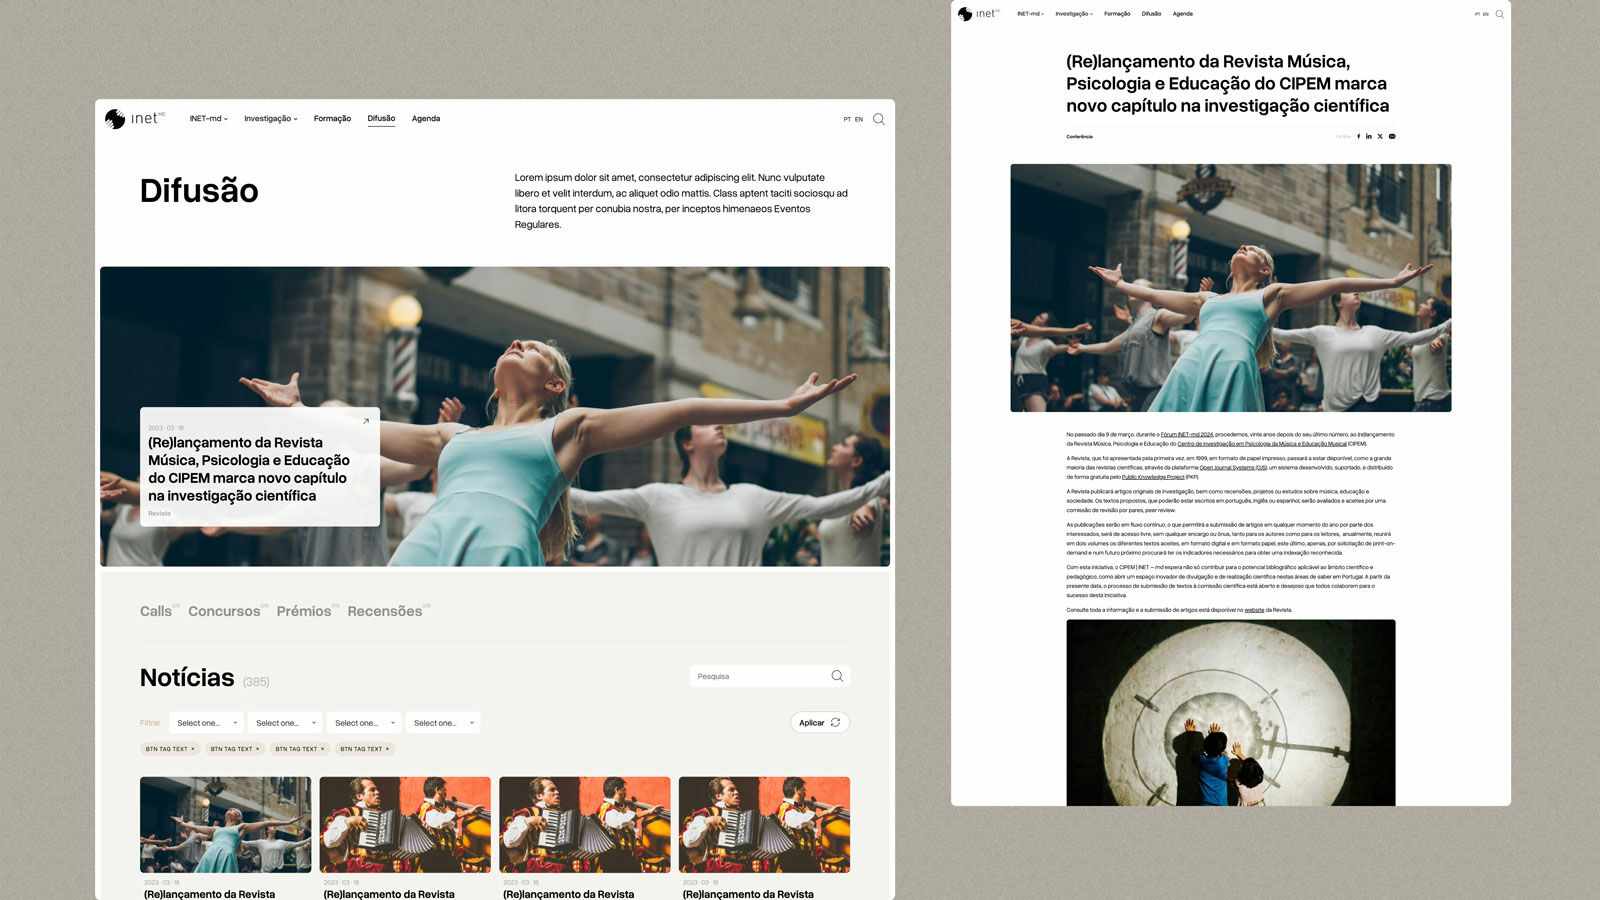Click the Conferência category label under article title
The image size is (1600, 900).
[x=1079, y=136]
